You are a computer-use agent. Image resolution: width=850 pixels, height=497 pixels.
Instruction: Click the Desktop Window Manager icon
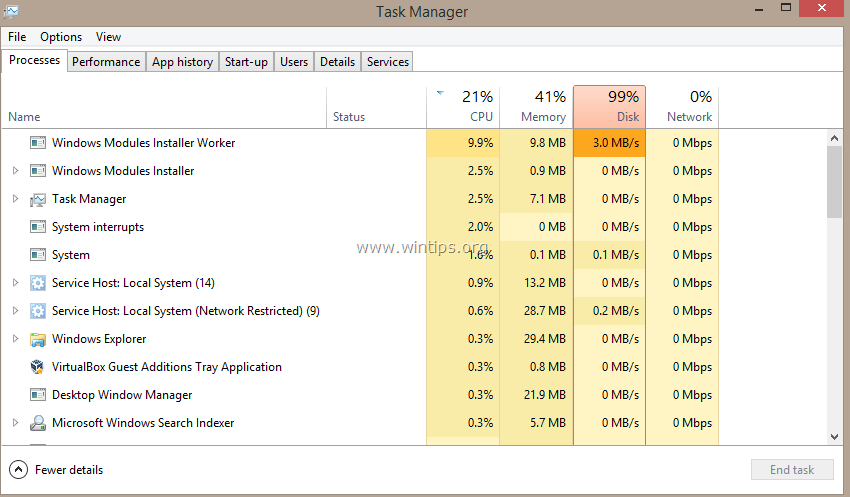tap(38, 395)
